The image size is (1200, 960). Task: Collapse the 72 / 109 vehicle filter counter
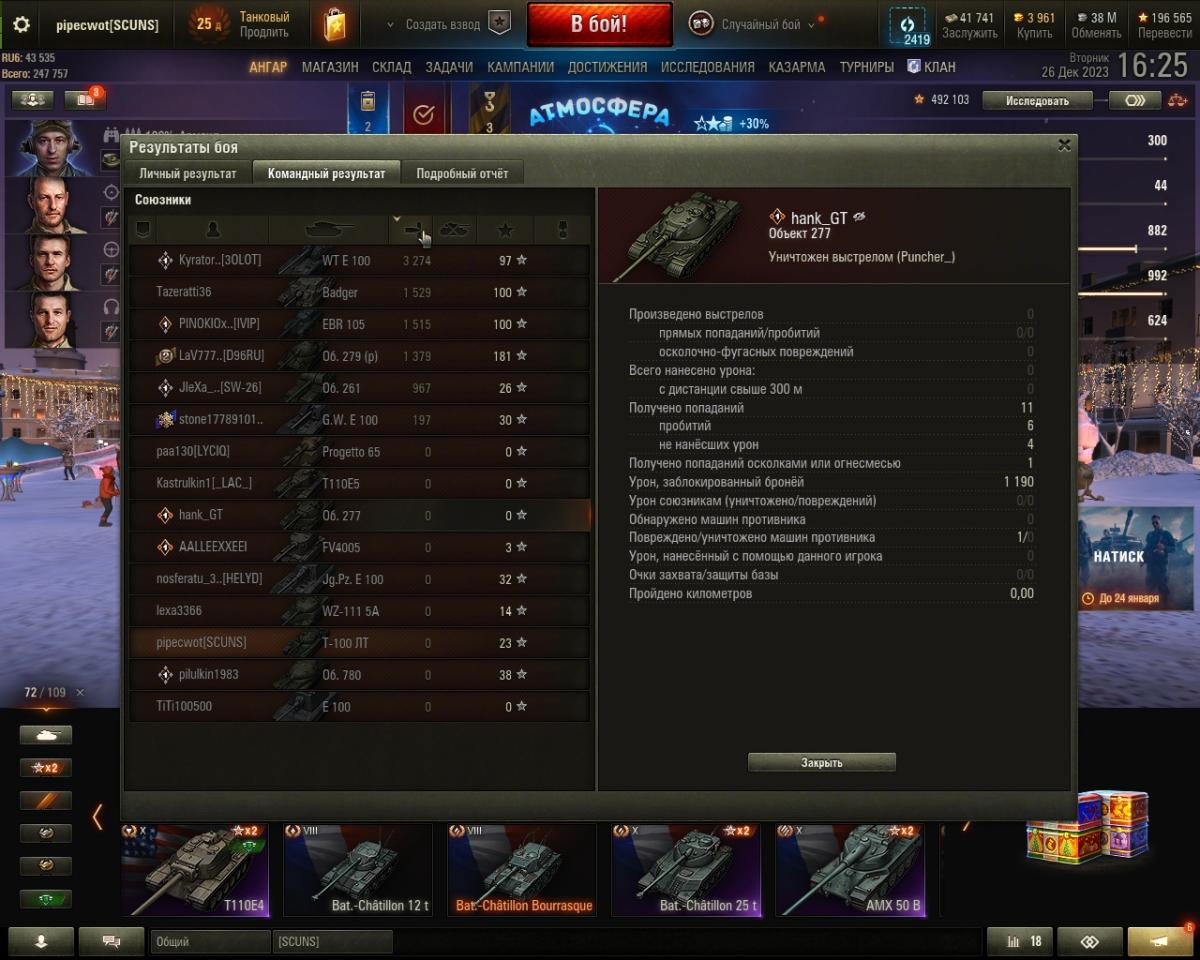(x=80, y=692)
